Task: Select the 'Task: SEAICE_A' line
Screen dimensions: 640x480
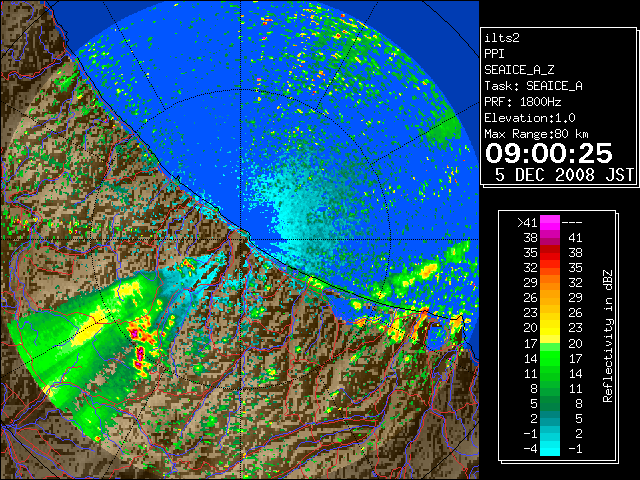Action: (x=533, y=86)
